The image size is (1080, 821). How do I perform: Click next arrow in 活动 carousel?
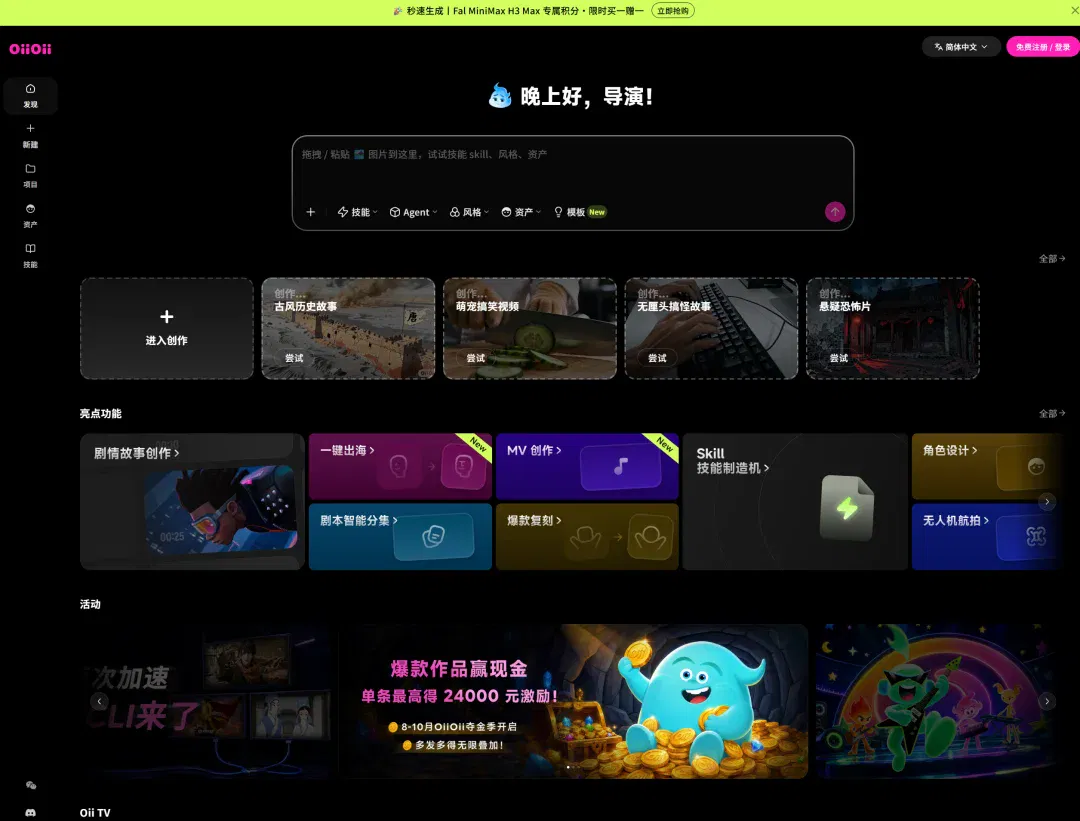[x=1047, y=701]
